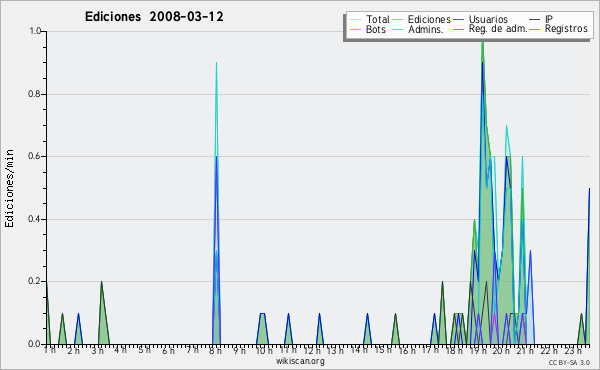
Task: Click the '3 h' x-axis tick label
Action: (97, 351)
